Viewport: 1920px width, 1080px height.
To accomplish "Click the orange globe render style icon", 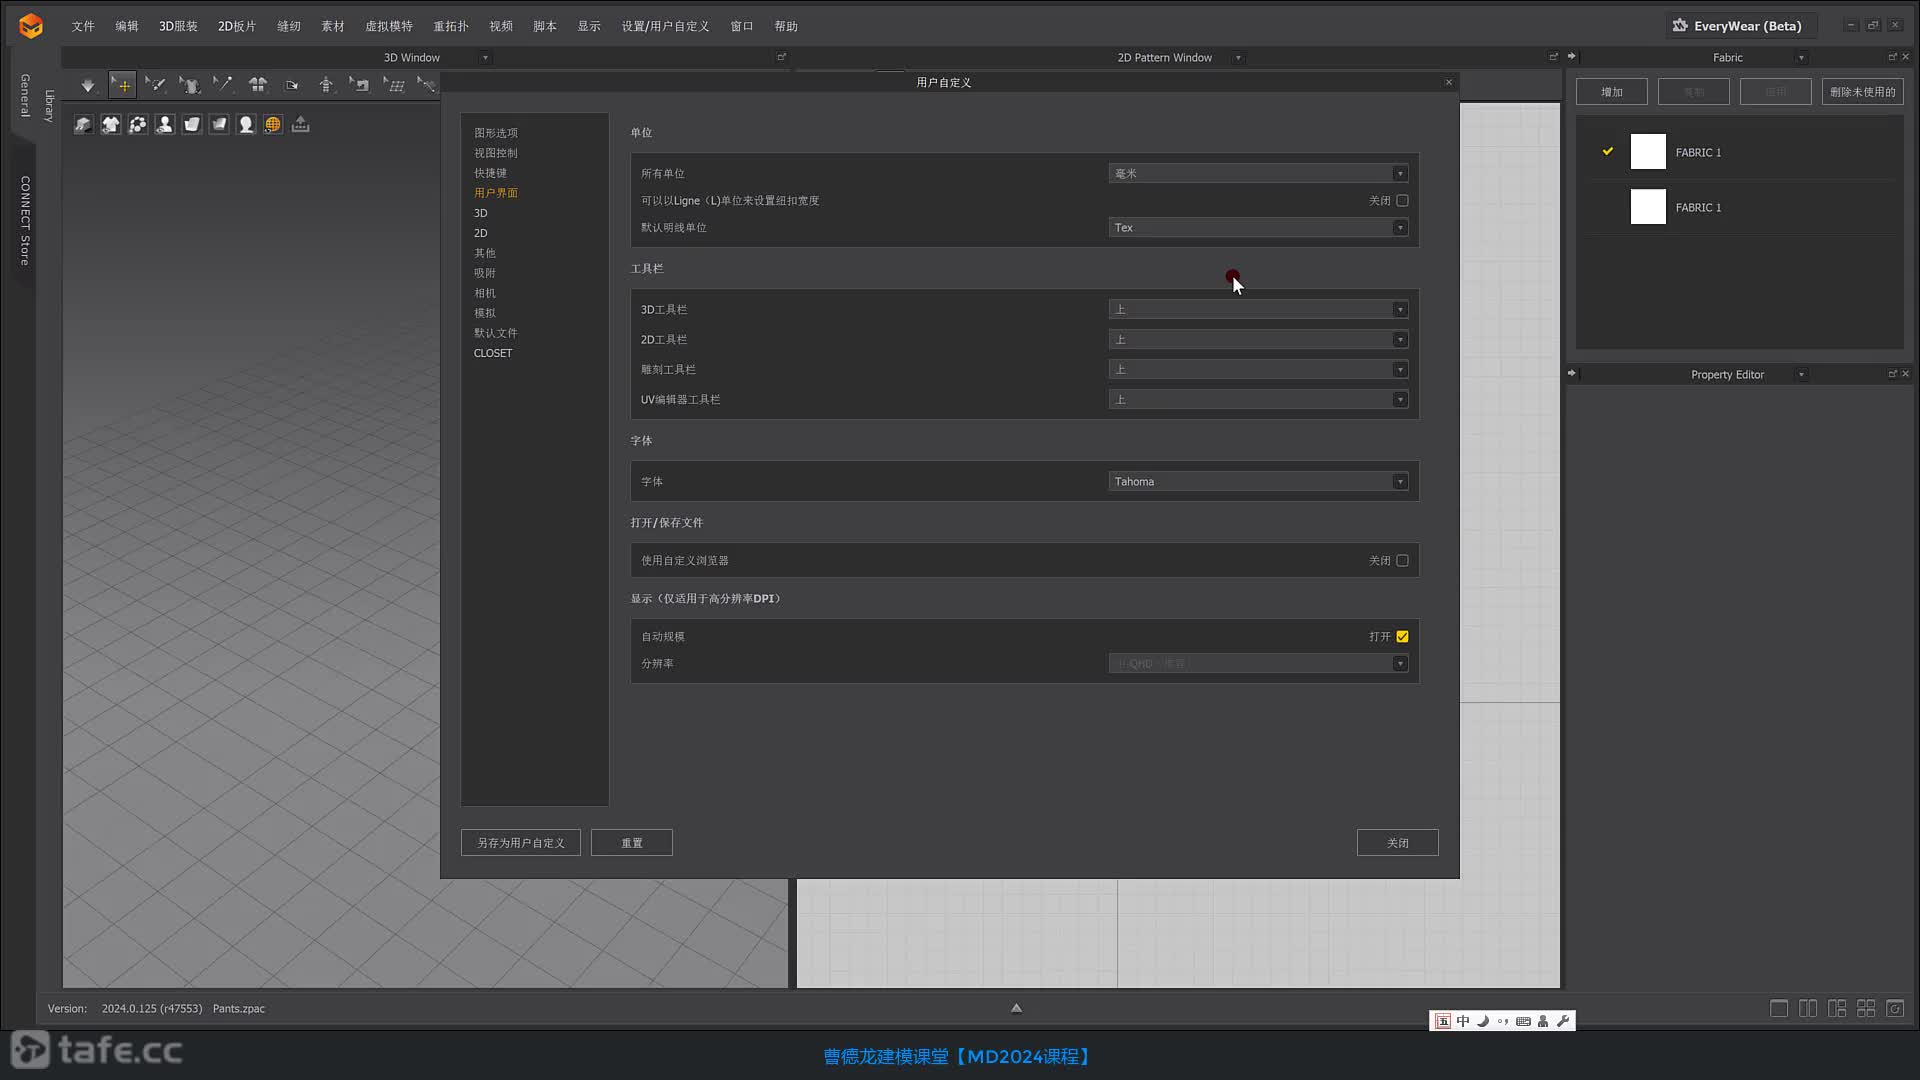I will (273, 125).
